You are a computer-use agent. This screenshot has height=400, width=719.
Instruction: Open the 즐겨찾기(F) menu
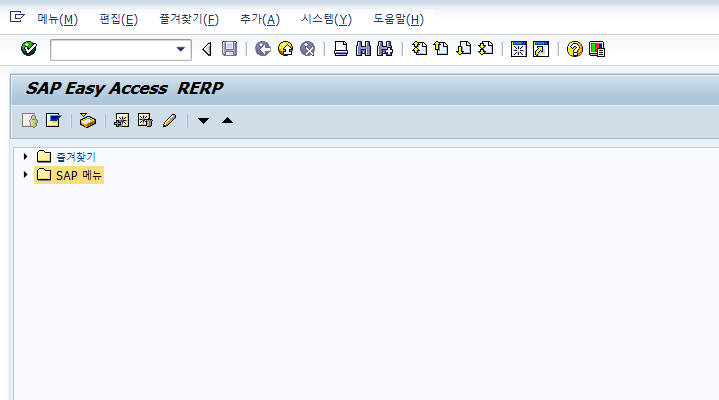[x=189, y=19]
